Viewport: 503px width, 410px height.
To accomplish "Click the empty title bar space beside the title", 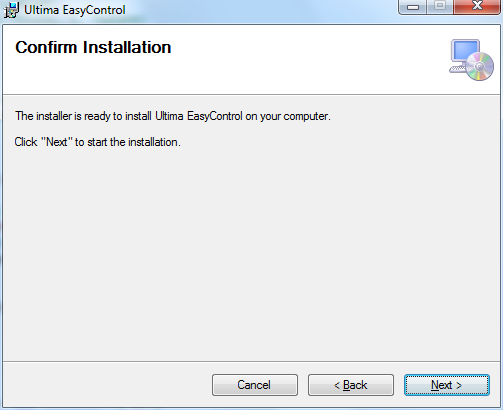I will tap(260, 10).
